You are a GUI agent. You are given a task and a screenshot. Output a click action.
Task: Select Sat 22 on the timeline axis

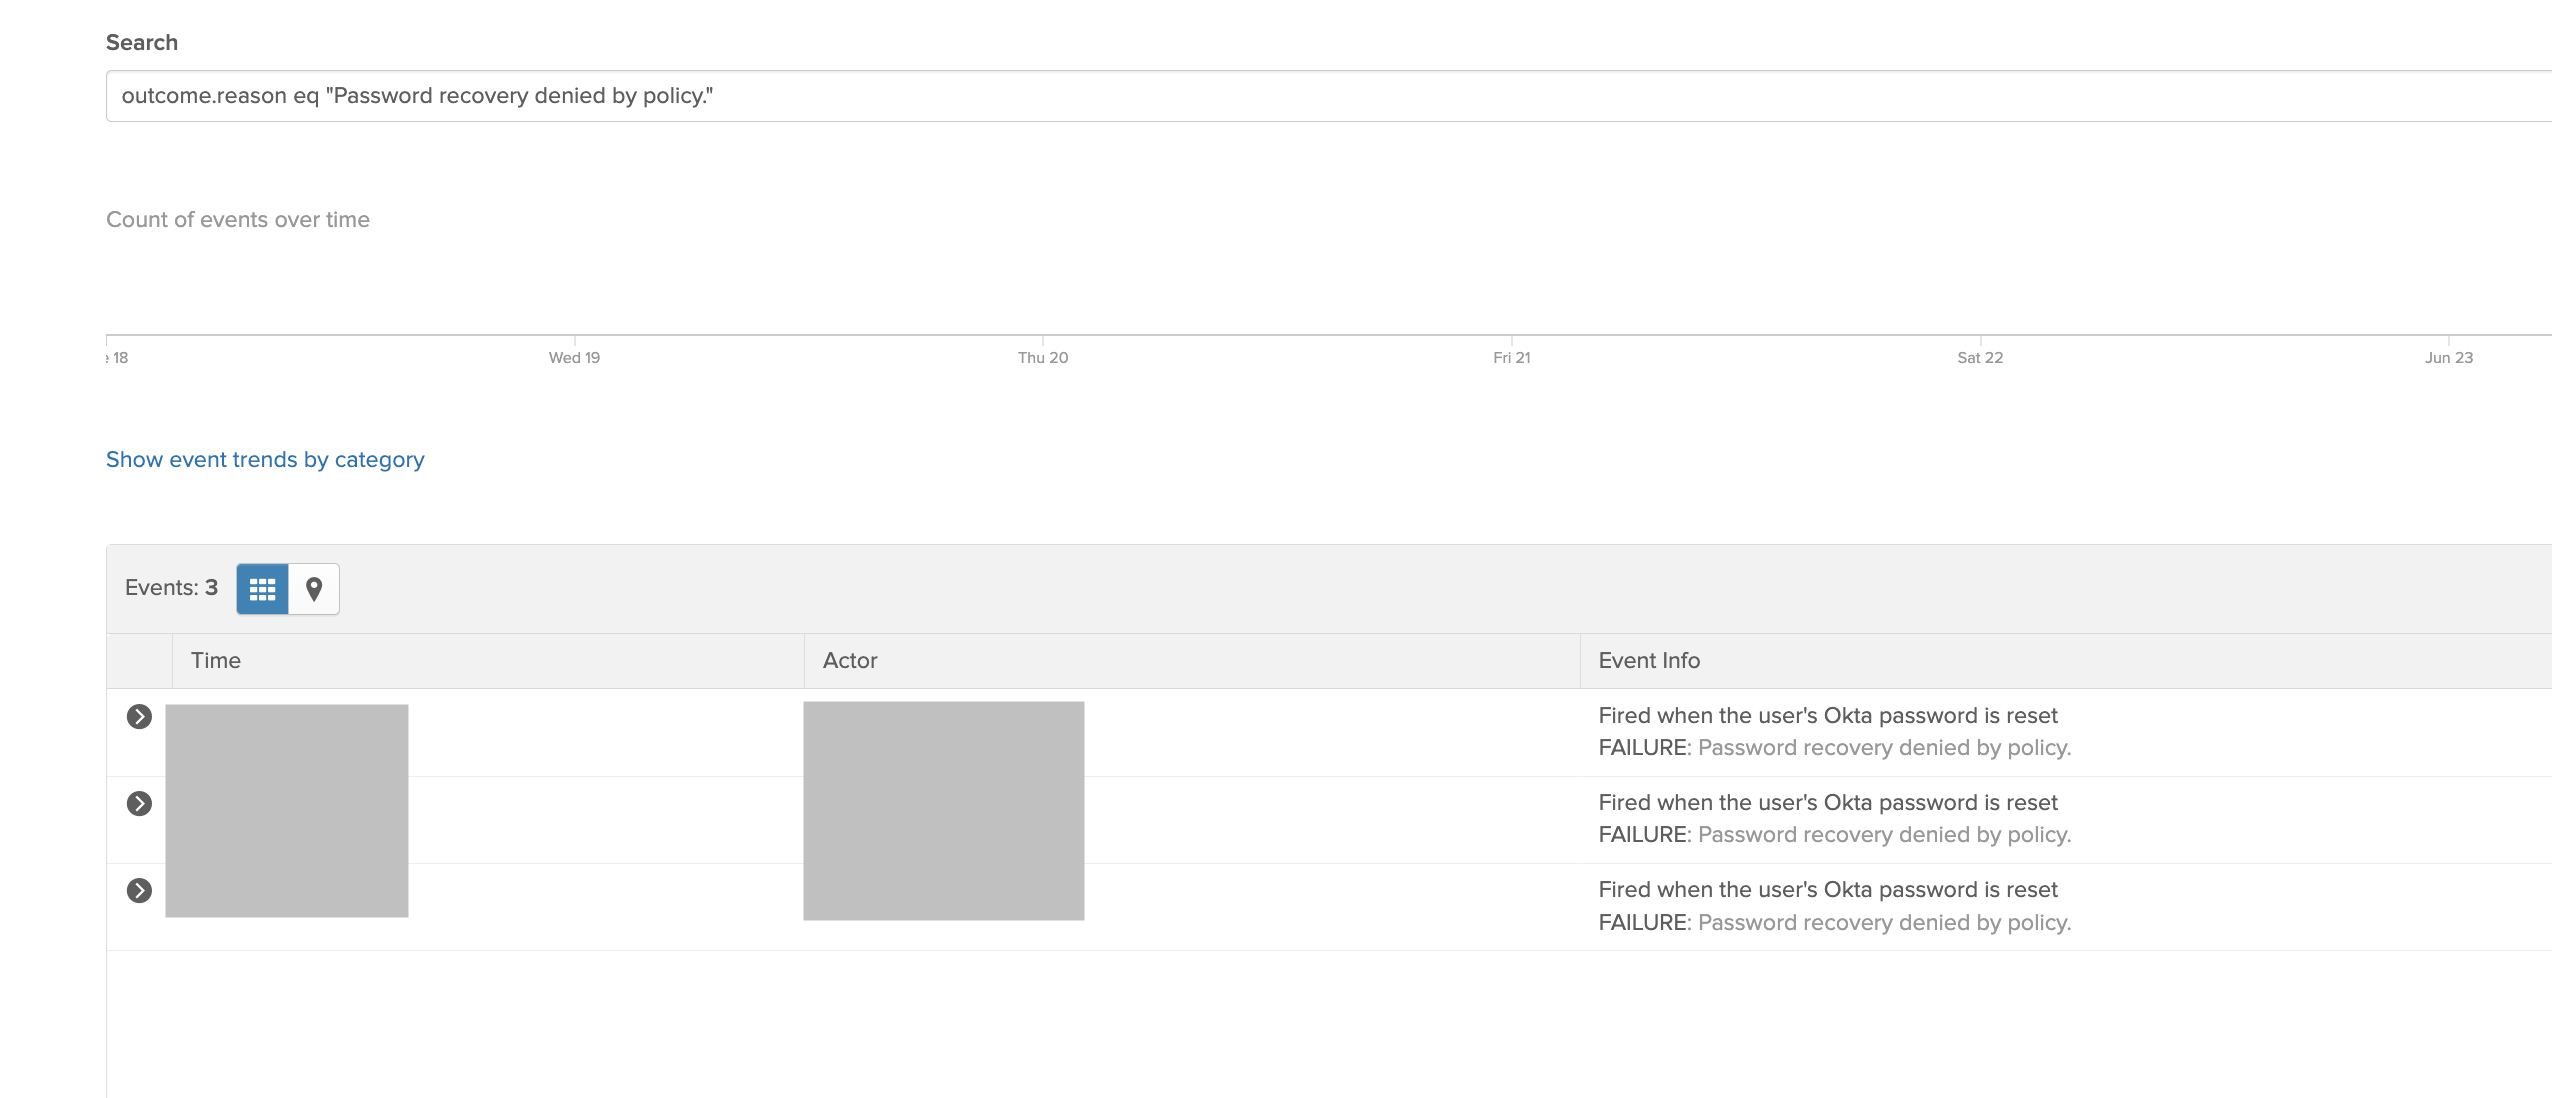tap(1980, 358)
